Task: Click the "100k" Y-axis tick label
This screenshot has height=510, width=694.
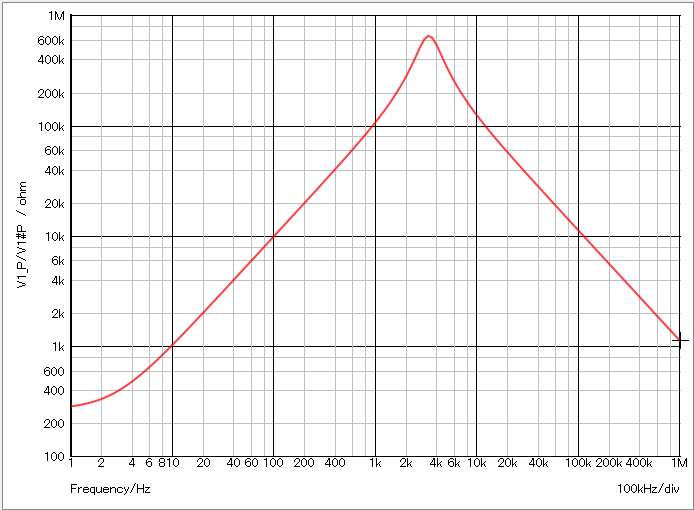Action: [x=51, y=127]
